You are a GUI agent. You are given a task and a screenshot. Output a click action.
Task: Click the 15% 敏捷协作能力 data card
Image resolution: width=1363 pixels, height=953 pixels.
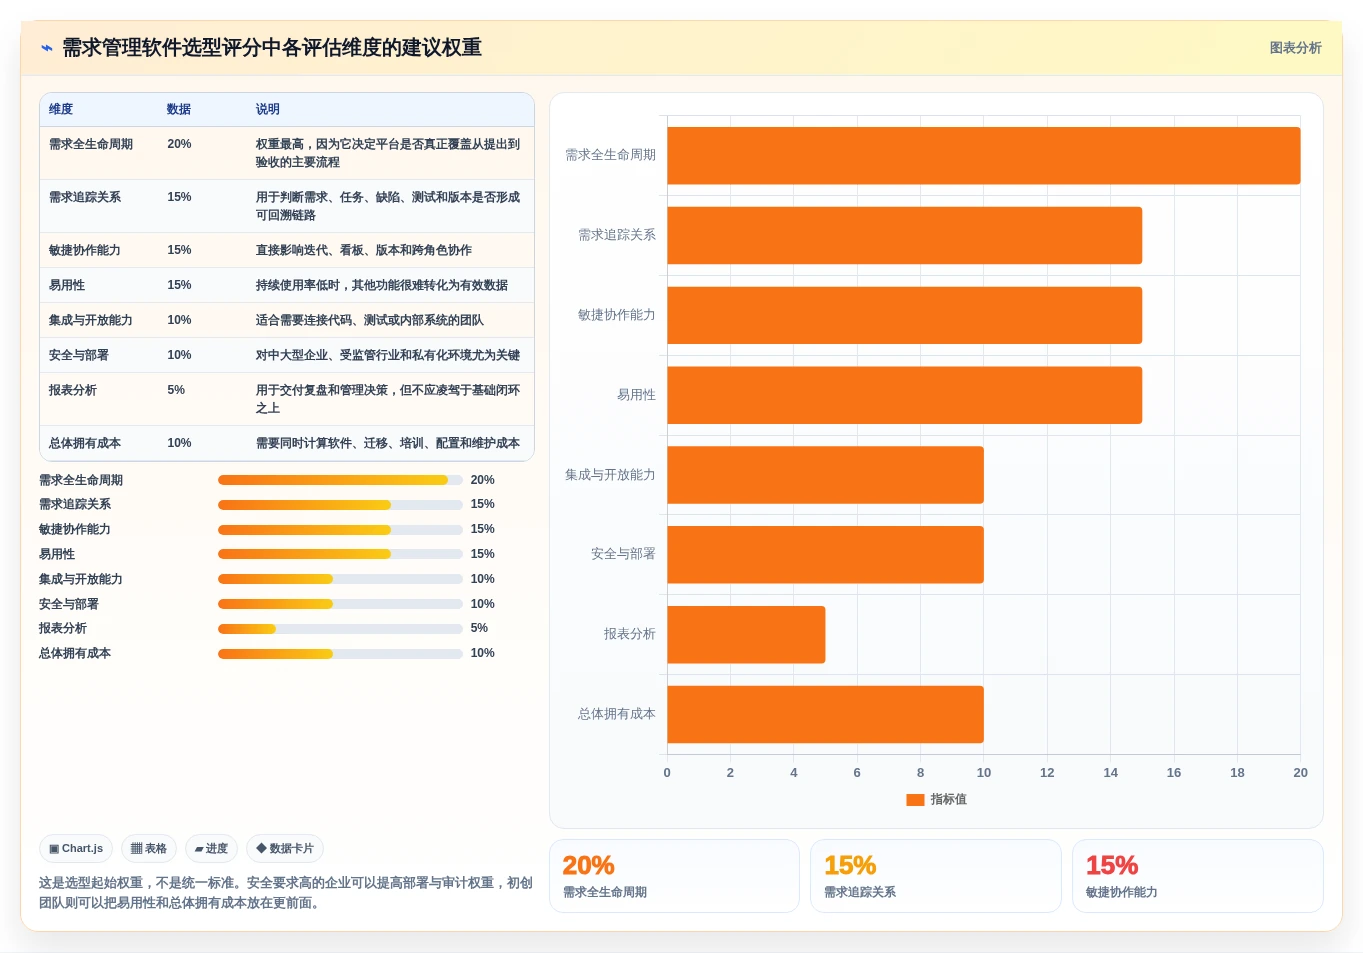(x=1198, y=876)
